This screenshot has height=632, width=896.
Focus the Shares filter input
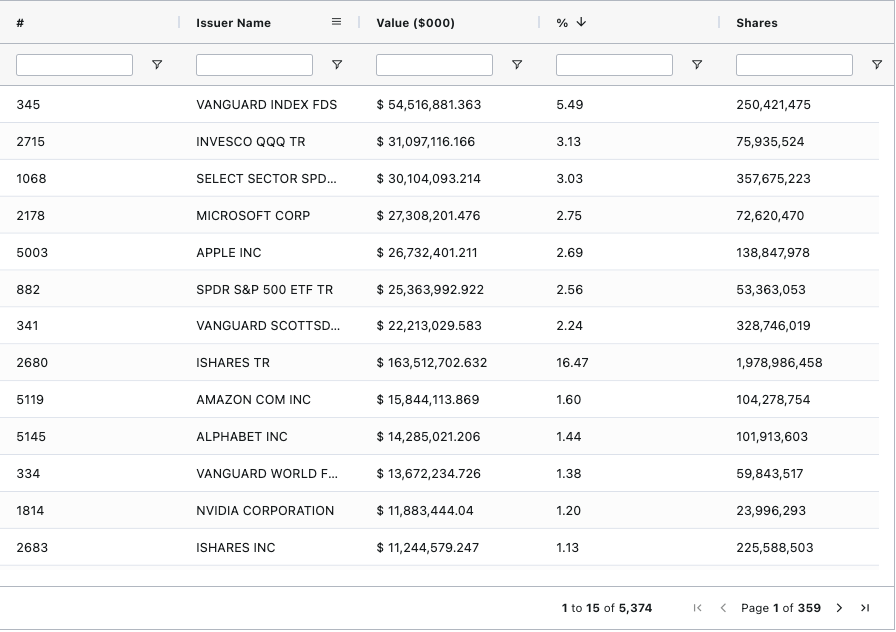pyautogui.click(x=794, y=65)
